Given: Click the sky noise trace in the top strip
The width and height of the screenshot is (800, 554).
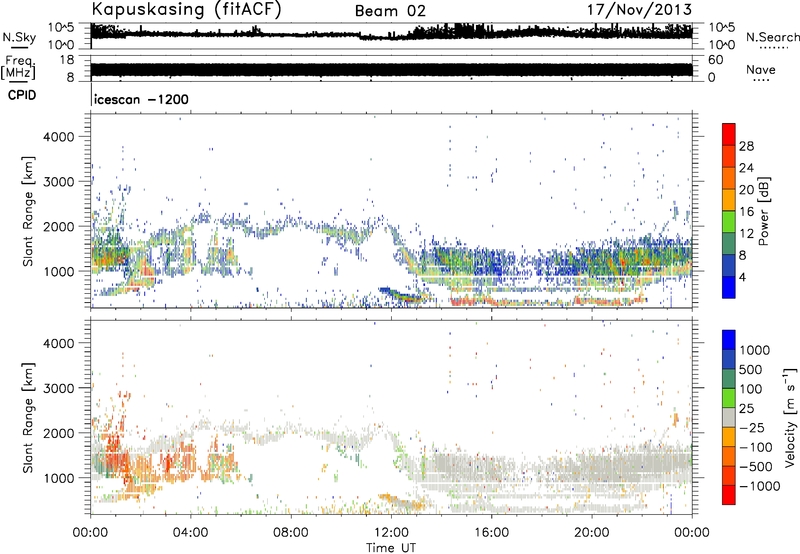Looking at the screenshot, I should pyautogui.click(x=391, y=33).
